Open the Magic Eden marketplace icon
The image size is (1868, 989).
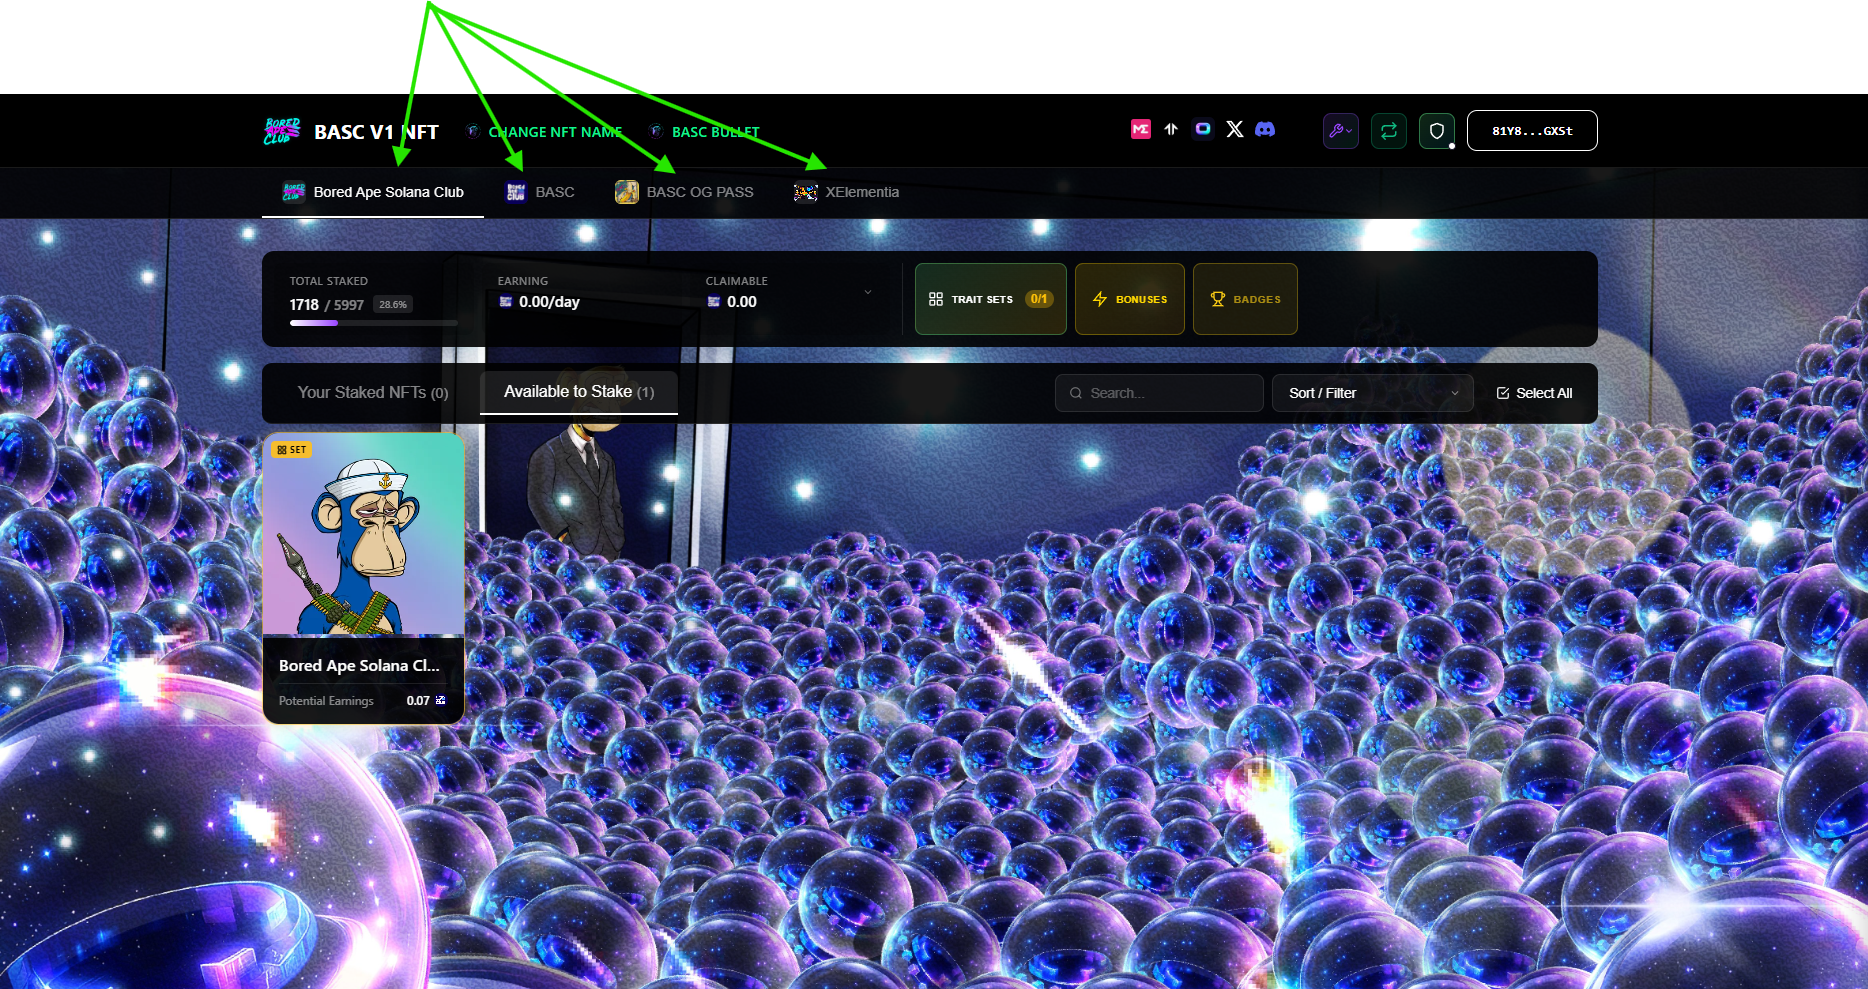pyautogui.click(x=1140, y=129)
